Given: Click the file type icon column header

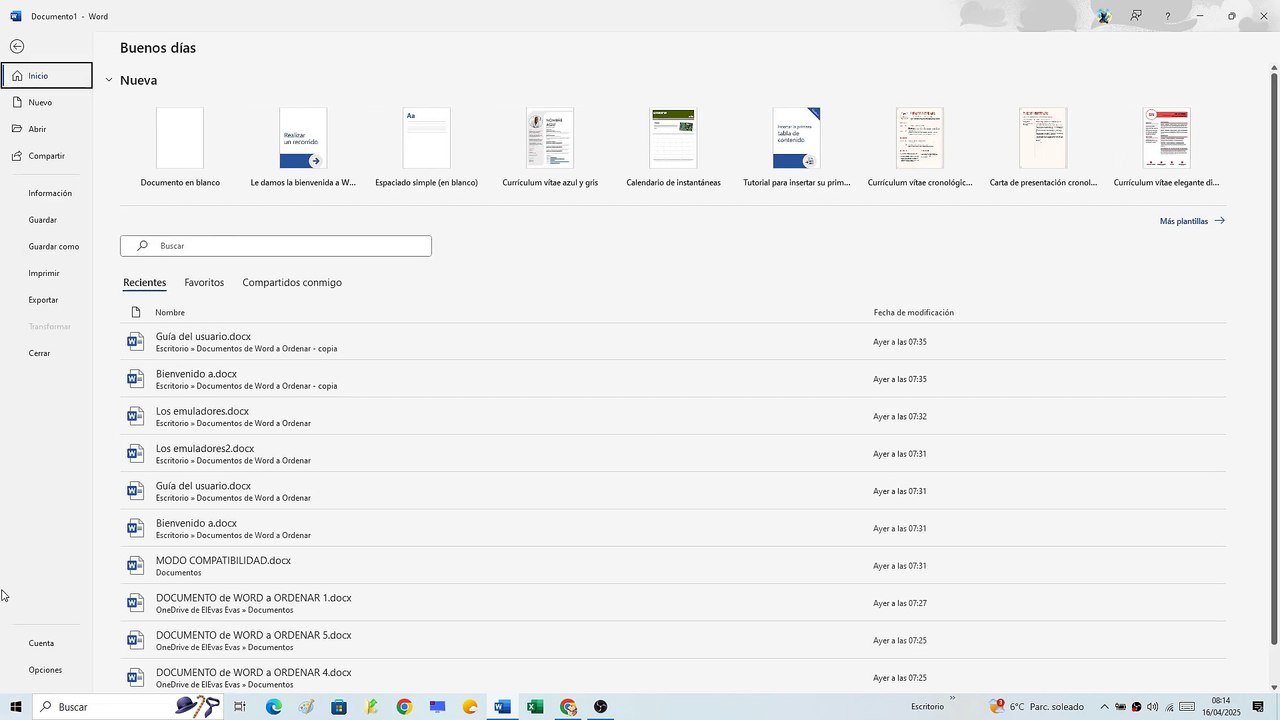Looking at the screenshot, I should [x=136, y=312].
